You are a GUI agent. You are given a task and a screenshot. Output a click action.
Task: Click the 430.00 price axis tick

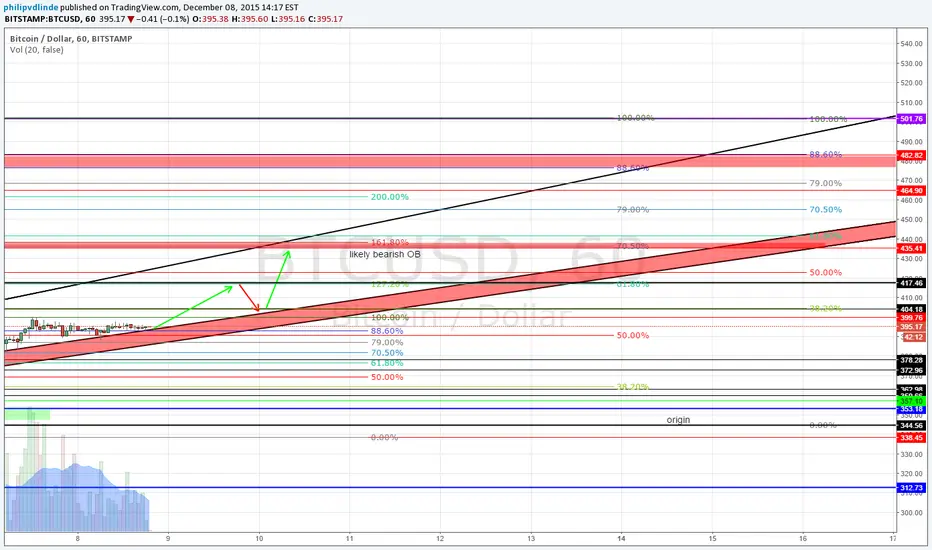911,259
